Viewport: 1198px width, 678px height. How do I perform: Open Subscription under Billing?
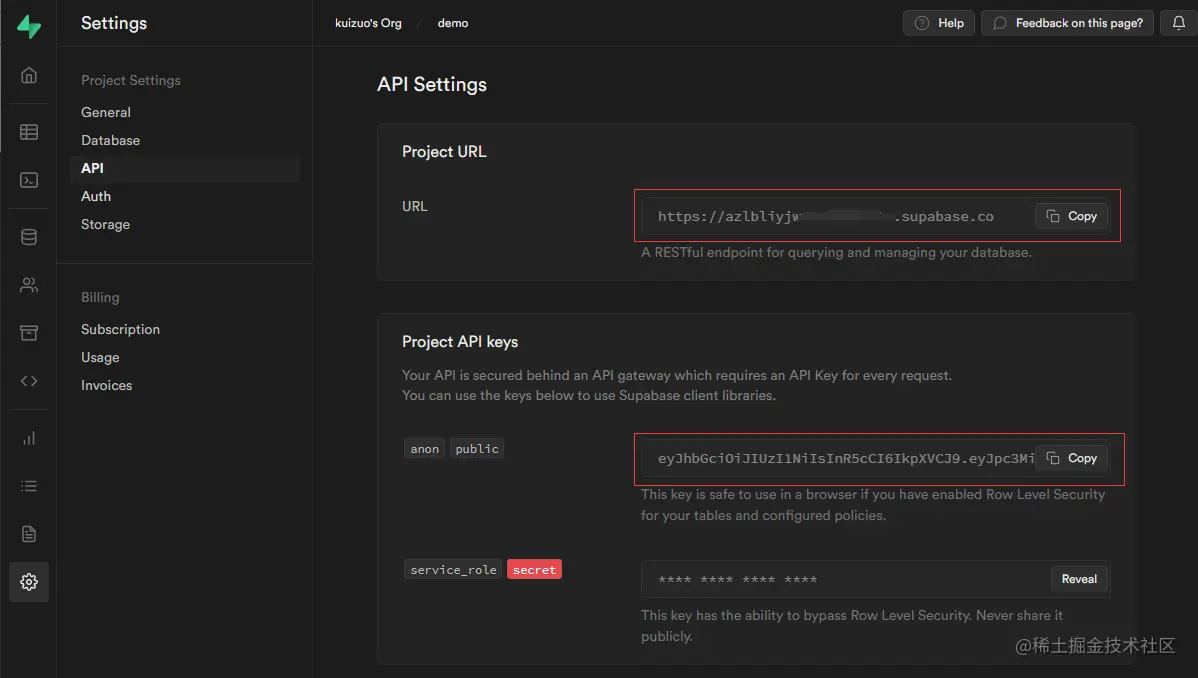pyautogui.click(x=120, y=329)
